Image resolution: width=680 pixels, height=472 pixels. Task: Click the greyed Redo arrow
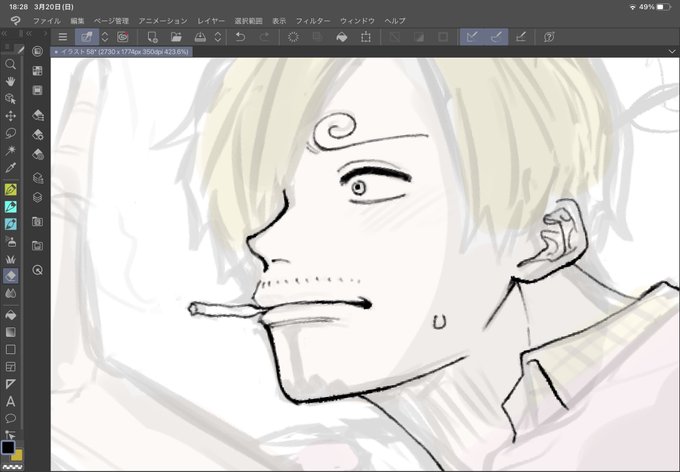pos(264,37)
